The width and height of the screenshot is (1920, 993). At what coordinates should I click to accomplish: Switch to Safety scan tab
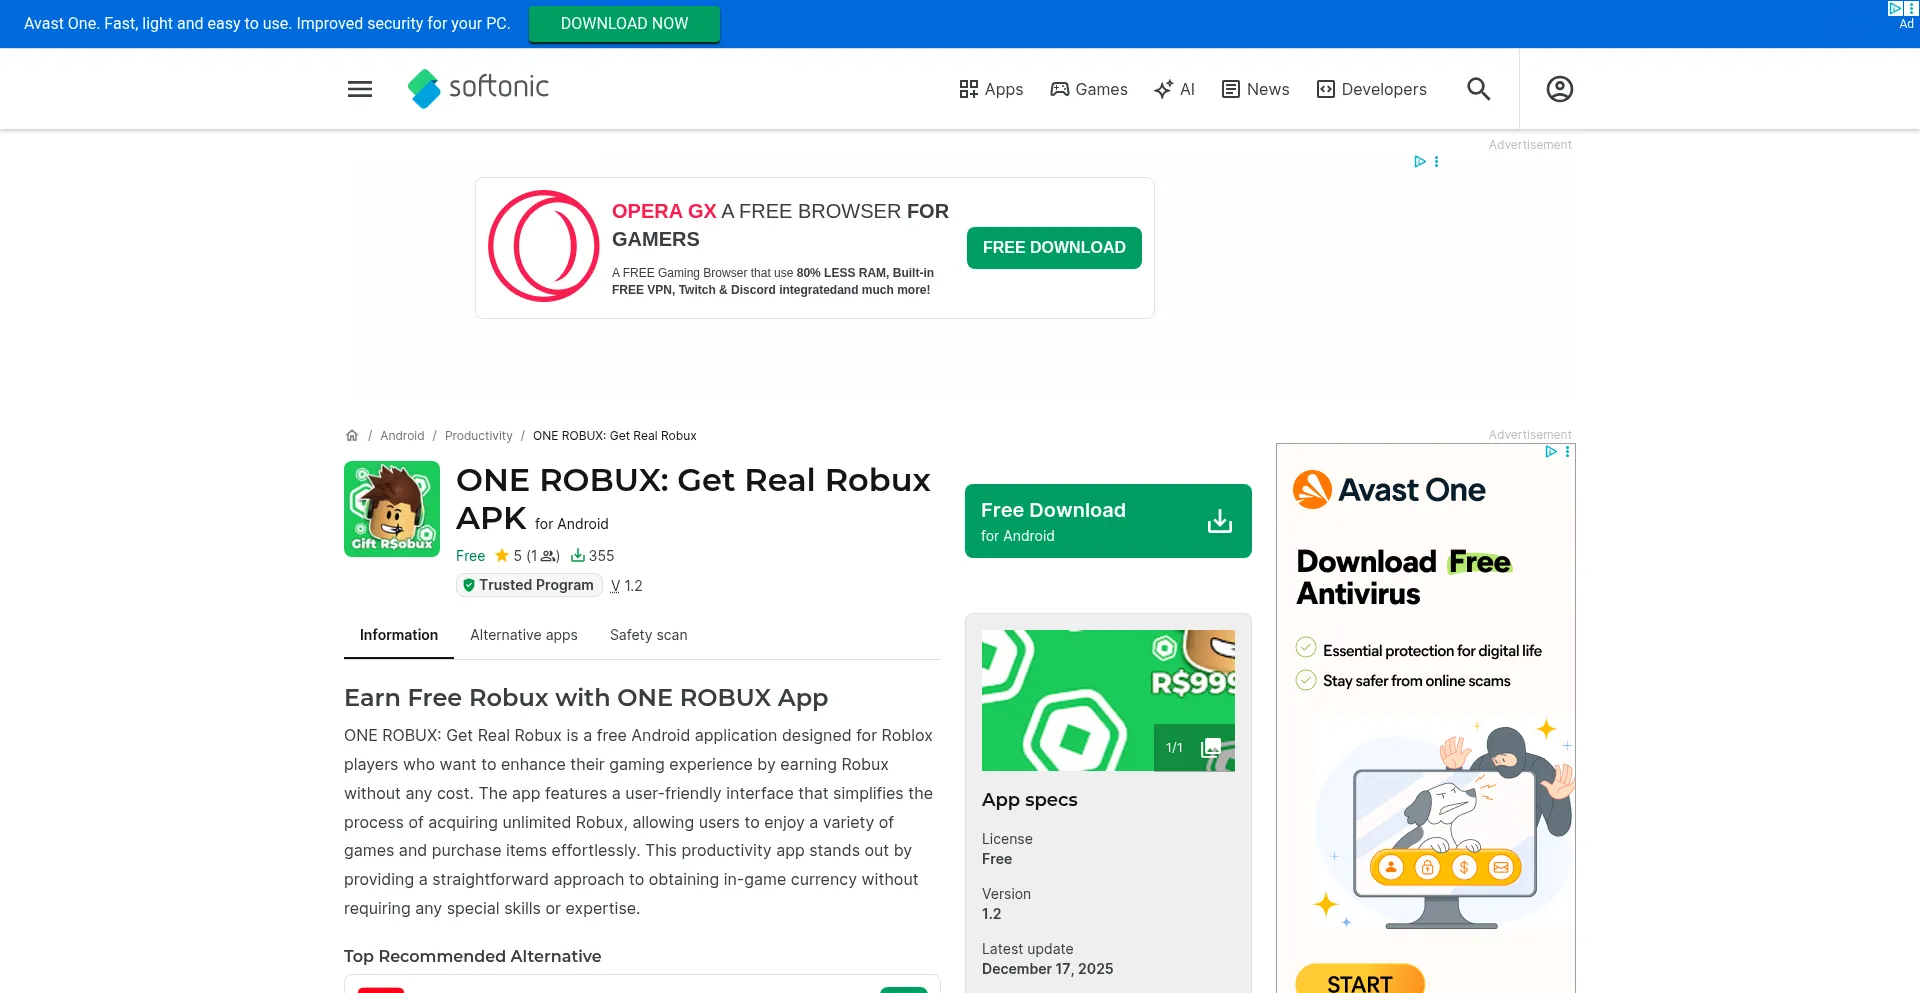point(649,635)
